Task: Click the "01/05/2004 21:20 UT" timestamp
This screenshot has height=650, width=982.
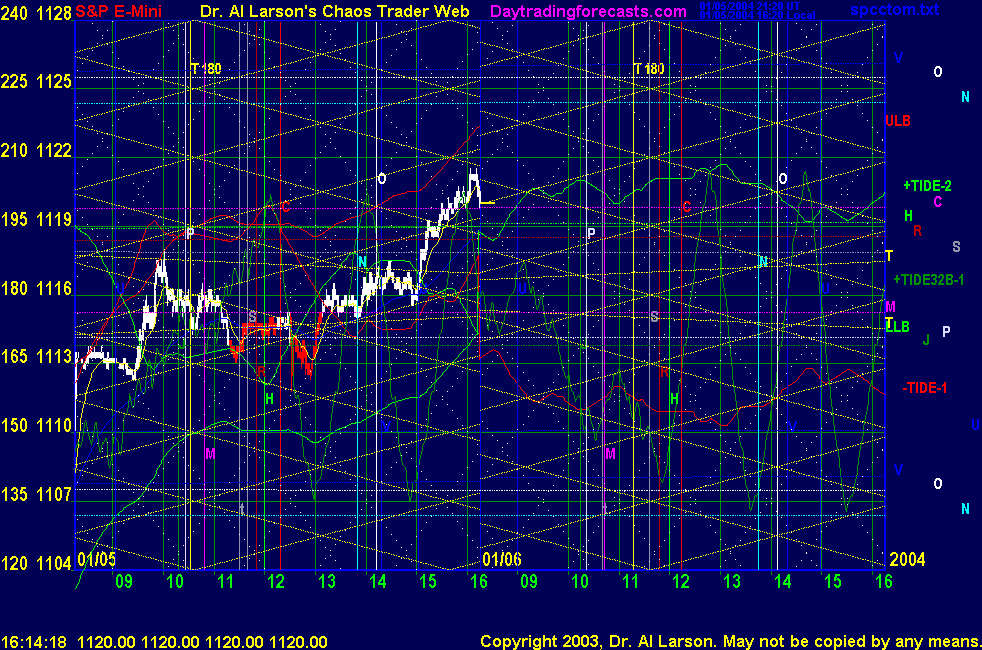Action: coord(750,6)
